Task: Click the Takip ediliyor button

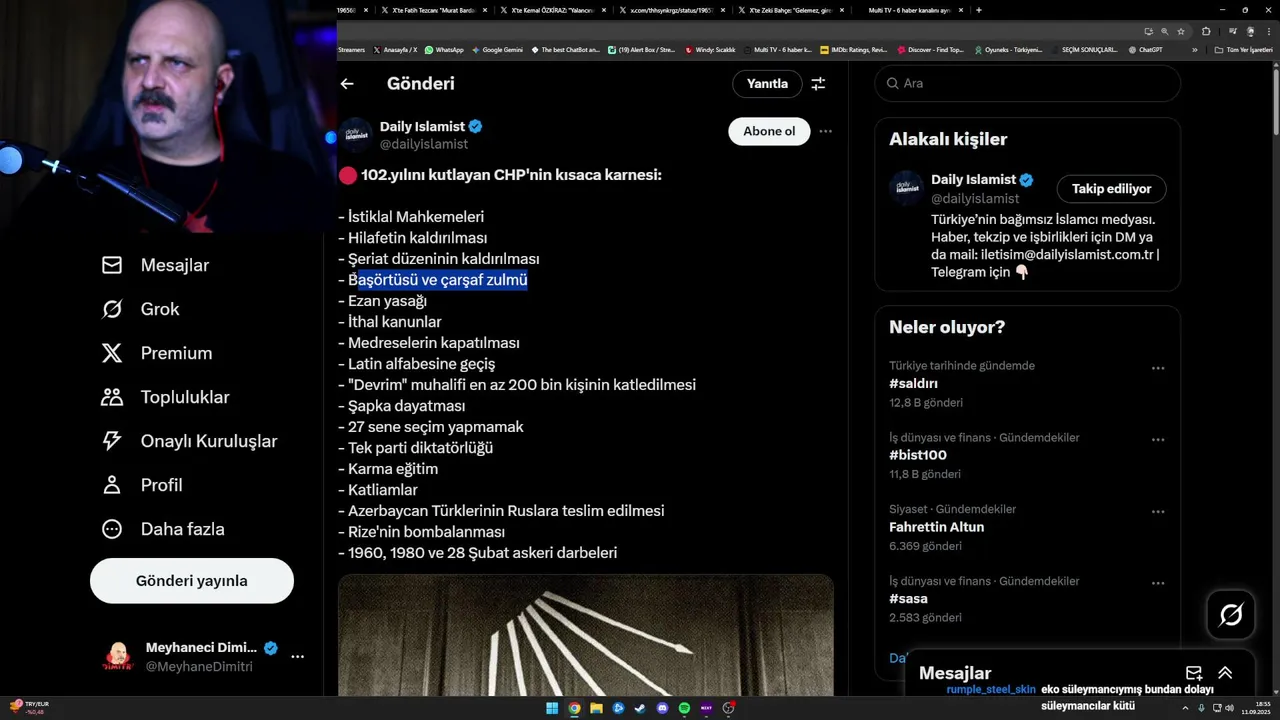Action: tap(1111, 188)
